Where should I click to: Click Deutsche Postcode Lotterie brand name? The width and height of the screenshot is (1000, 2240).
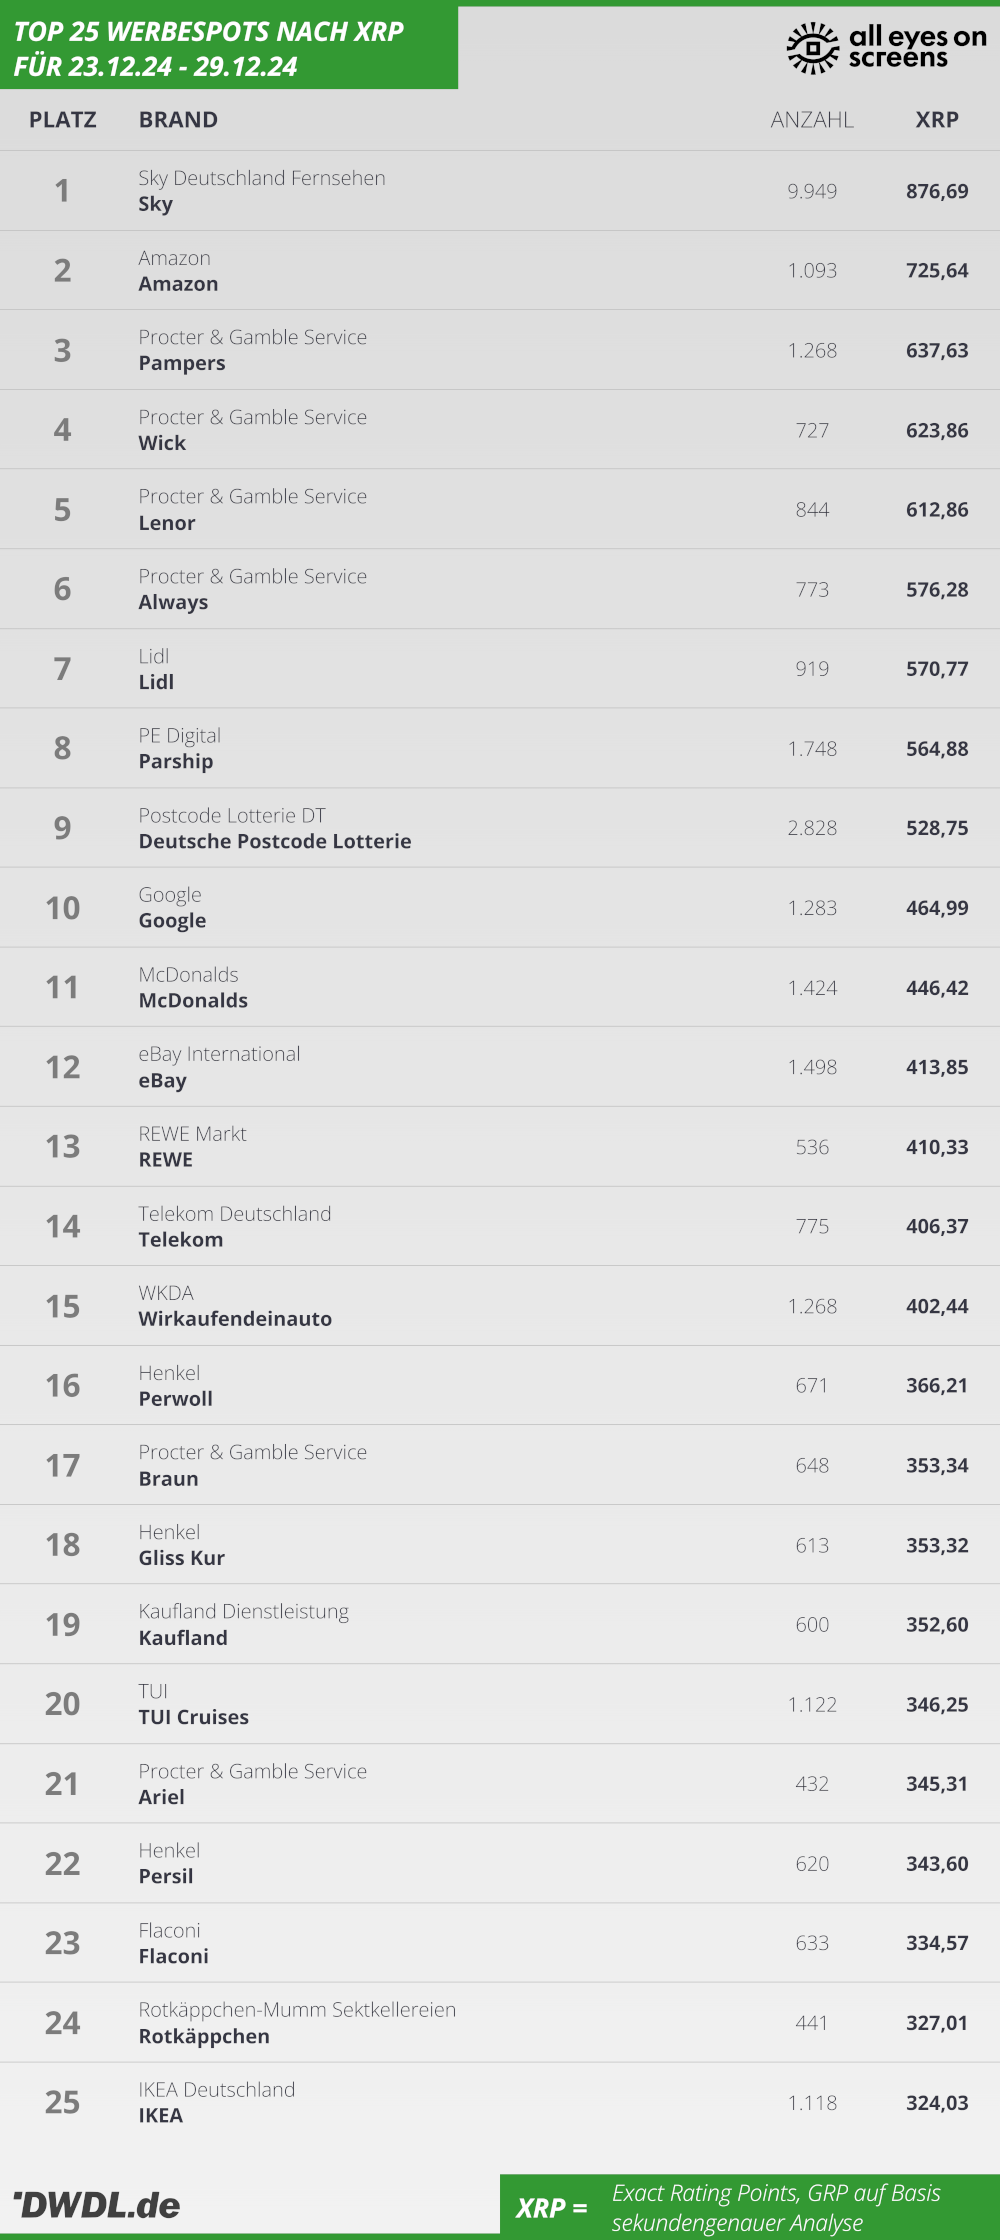275,841
